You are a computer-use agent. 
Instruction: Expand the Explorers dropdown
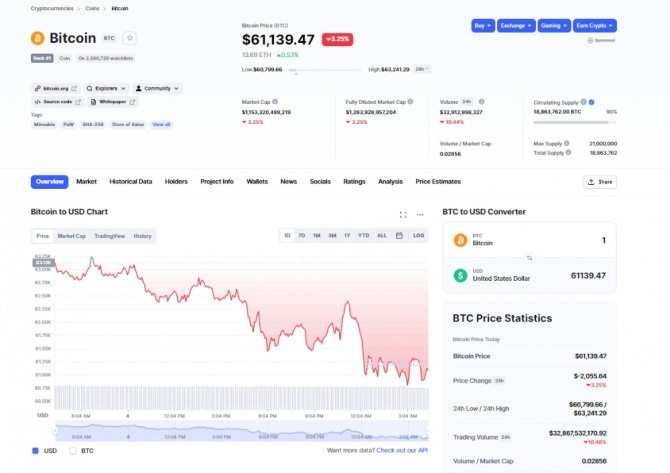[x=107, y=88]
